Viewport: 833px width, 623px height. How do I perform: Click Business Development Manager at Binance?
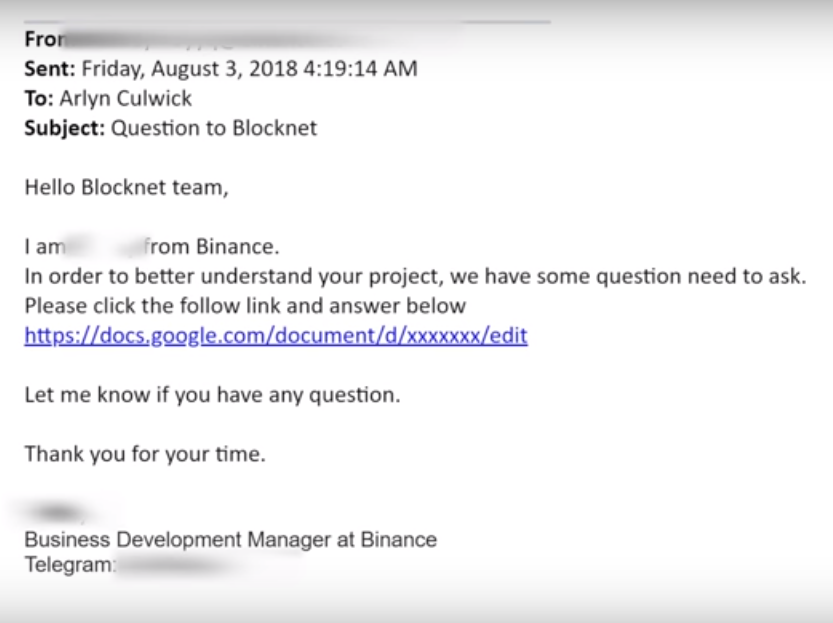(x=231, y=540)
